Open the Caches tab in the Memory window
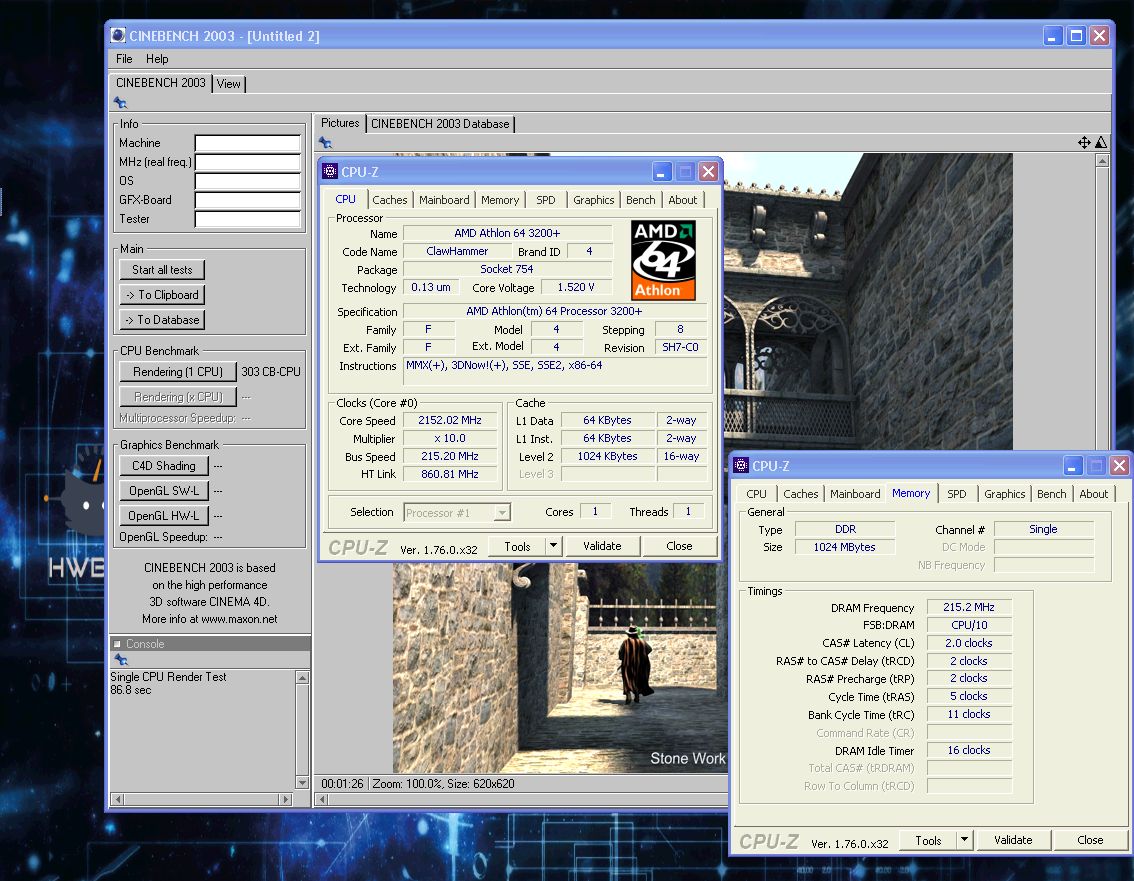1134x881 pixels. 801,494
